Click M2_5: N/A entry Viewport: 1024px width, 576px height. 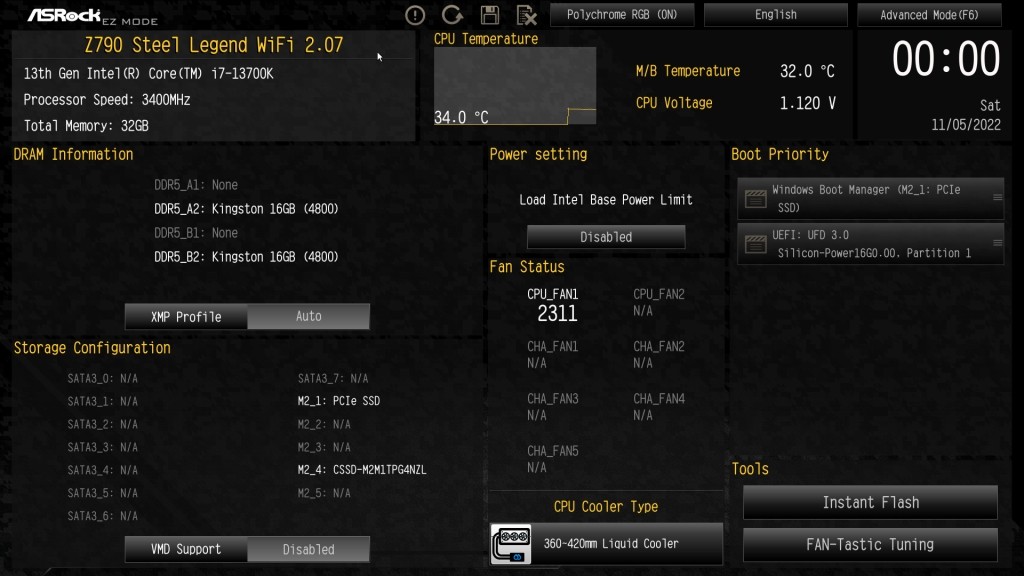(324, 493)
